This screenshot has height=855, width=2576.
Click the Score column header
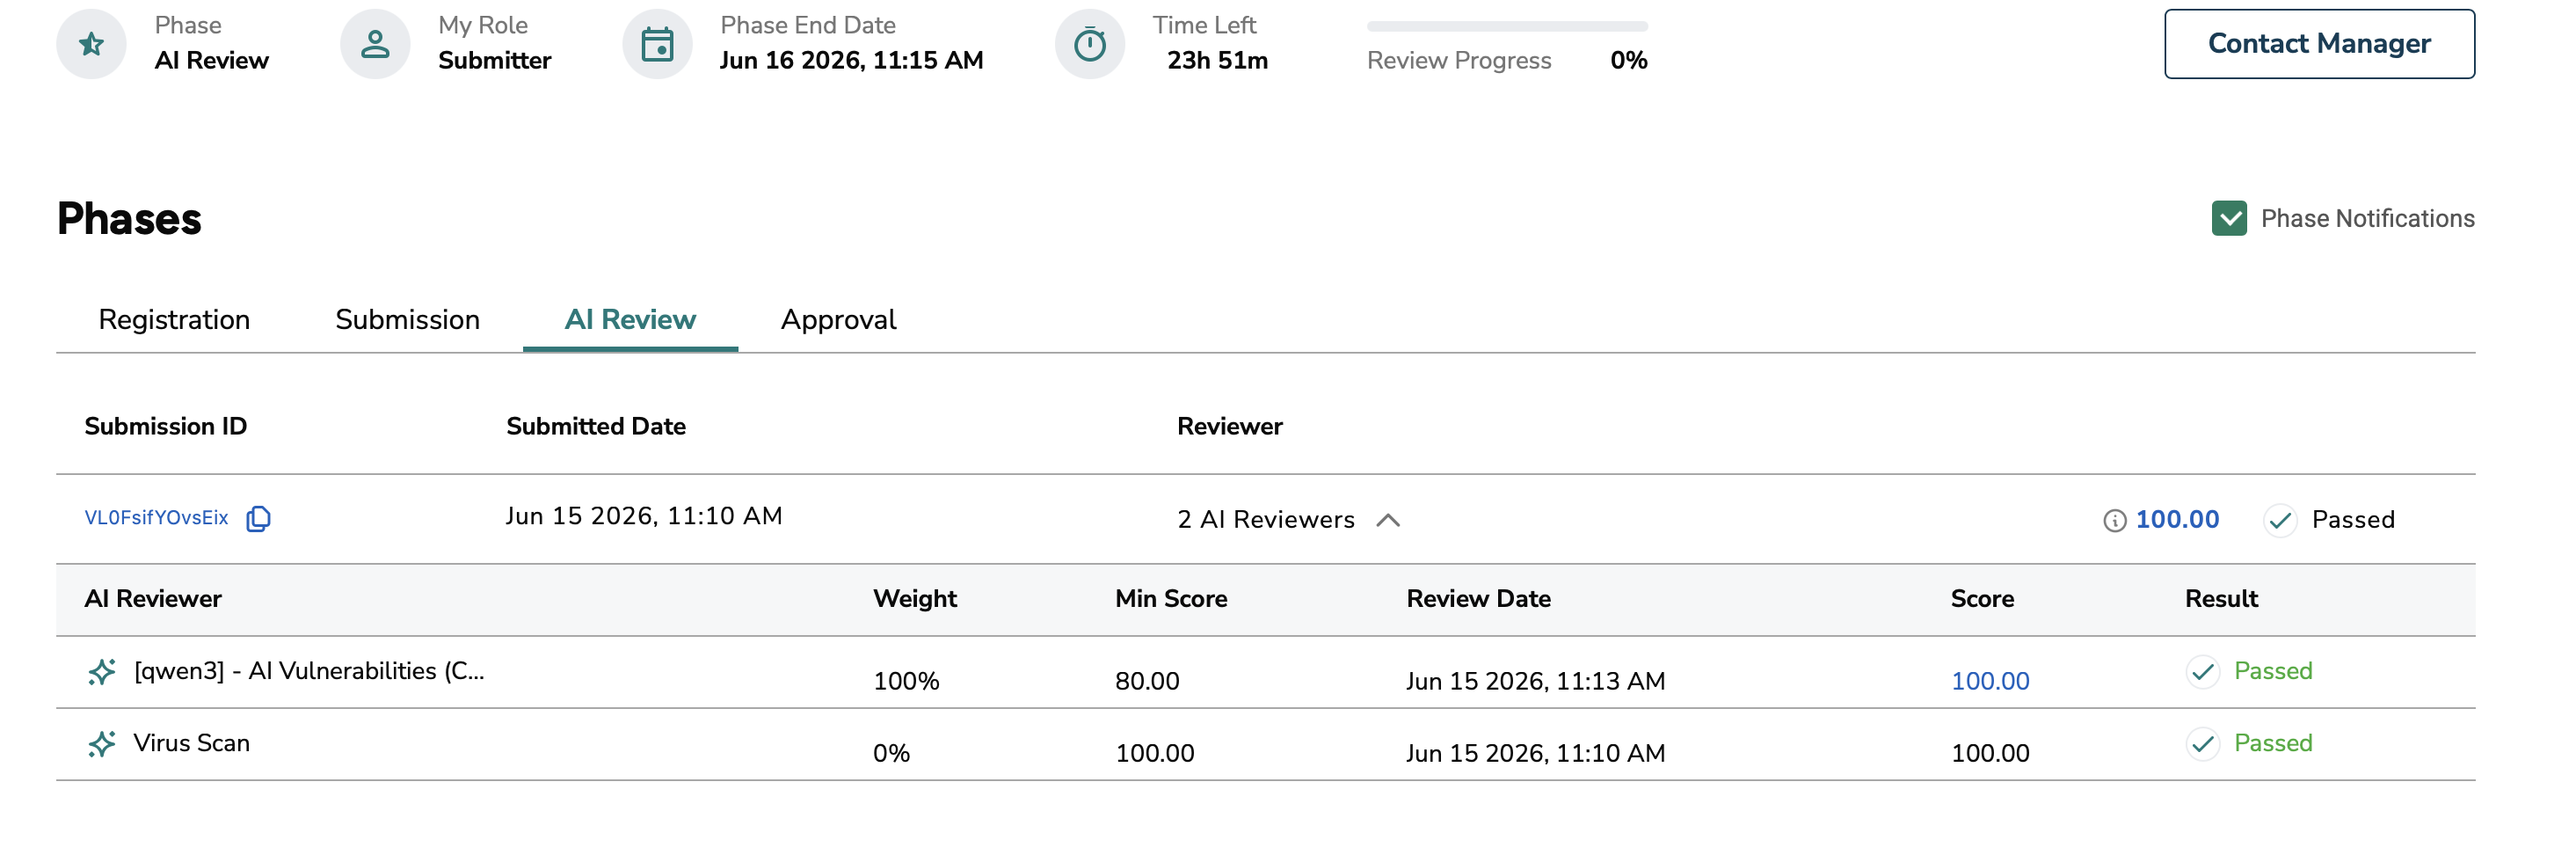pos(1982,599)
